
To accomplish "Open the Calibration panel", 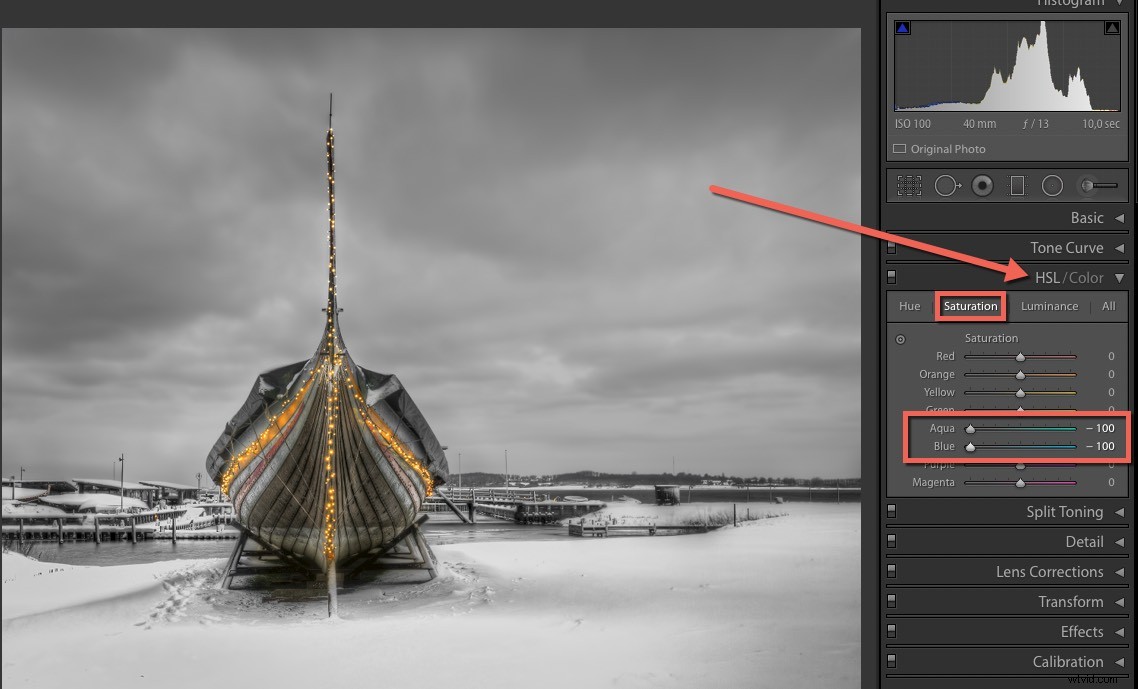I will point(1066,661).
